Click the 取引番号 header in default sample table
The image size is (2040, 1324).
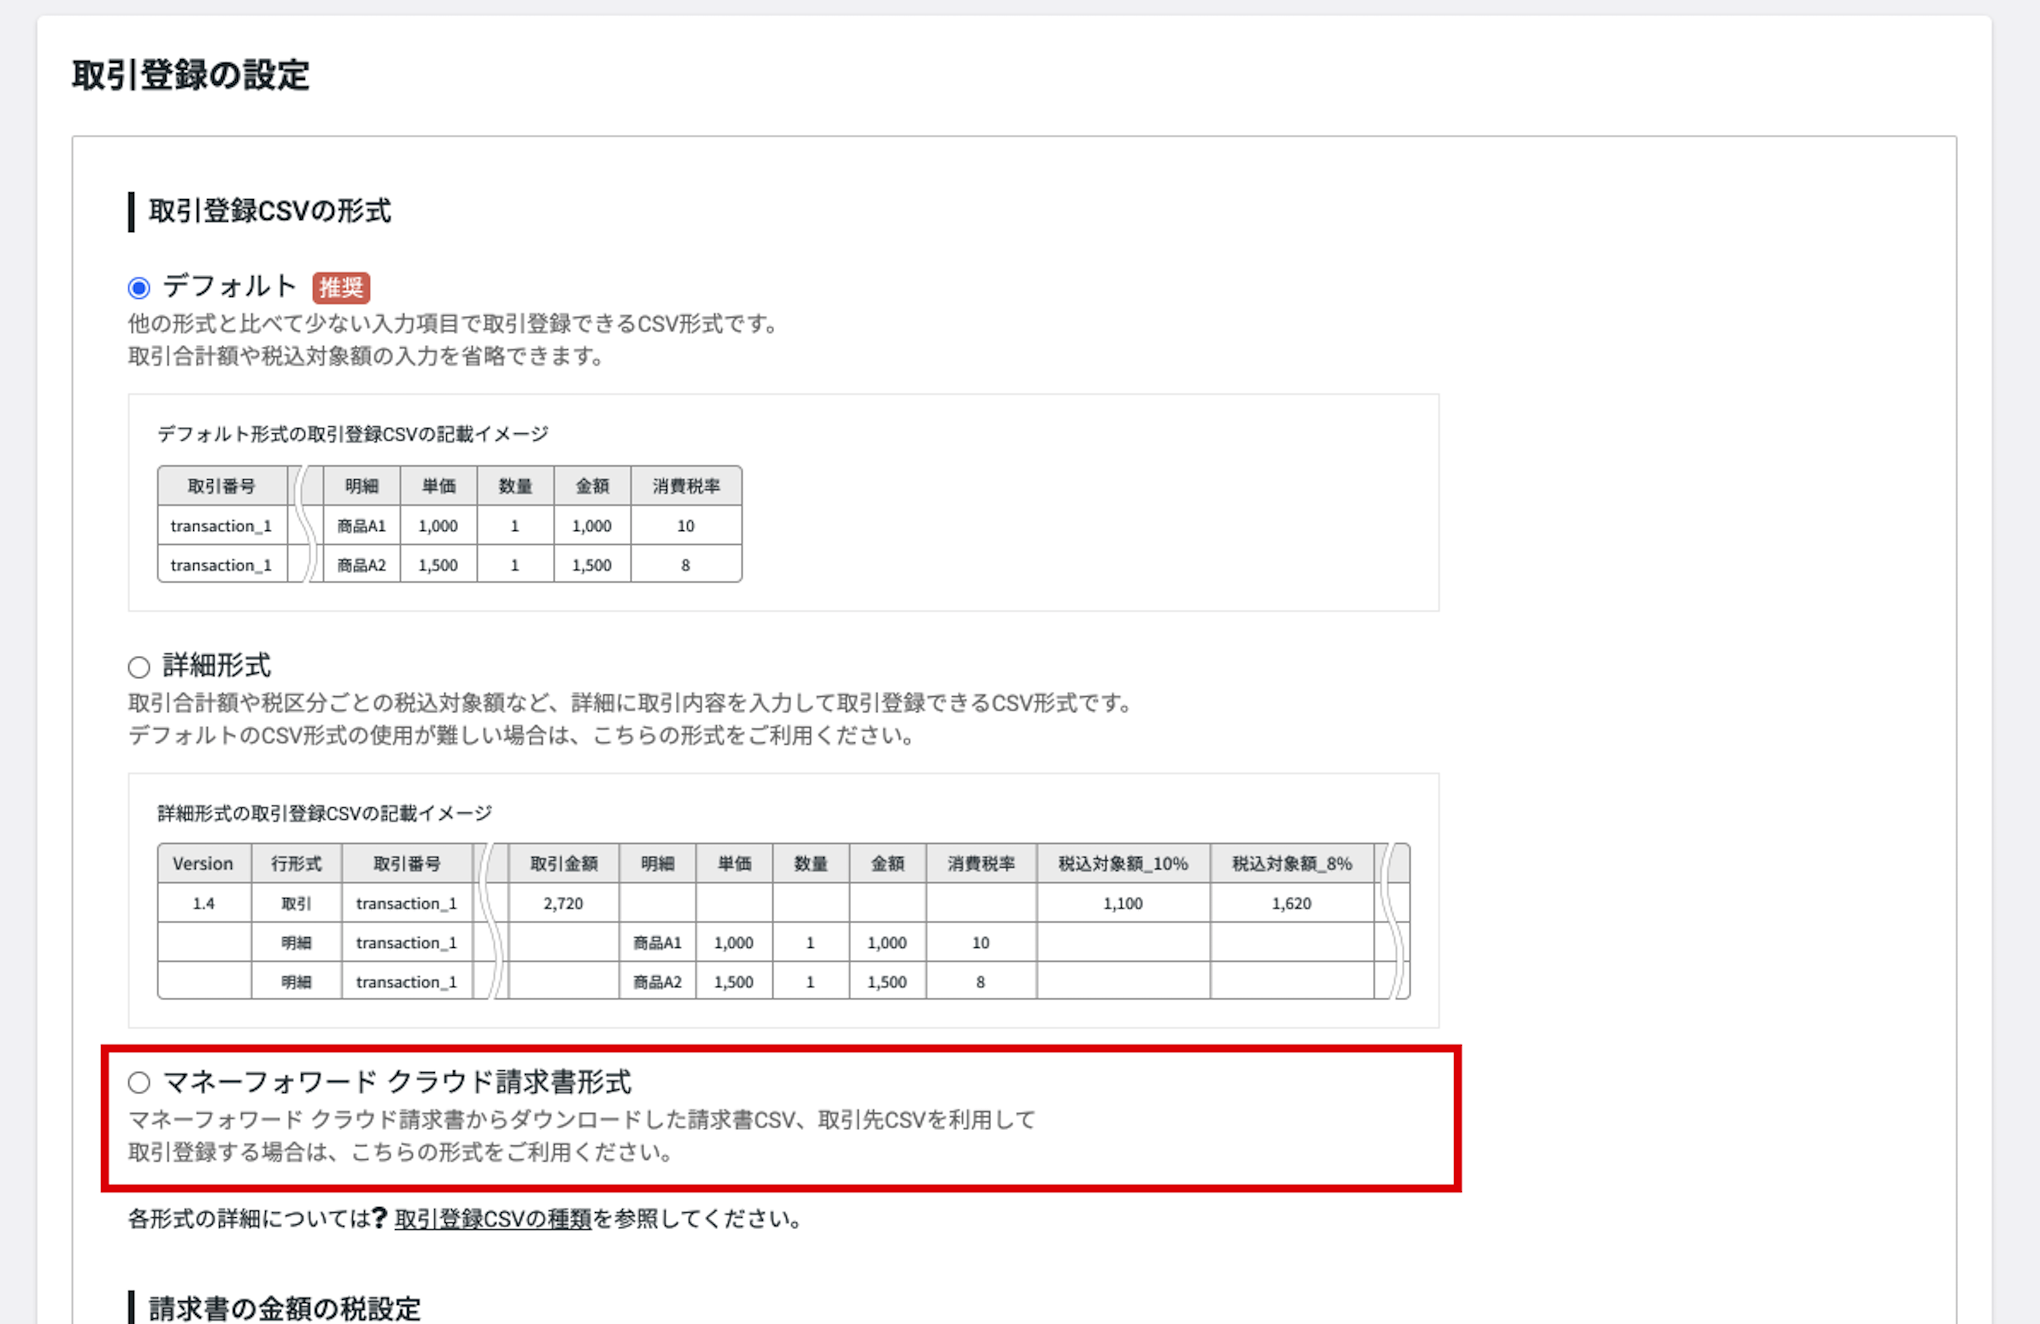tap(222, 486)
